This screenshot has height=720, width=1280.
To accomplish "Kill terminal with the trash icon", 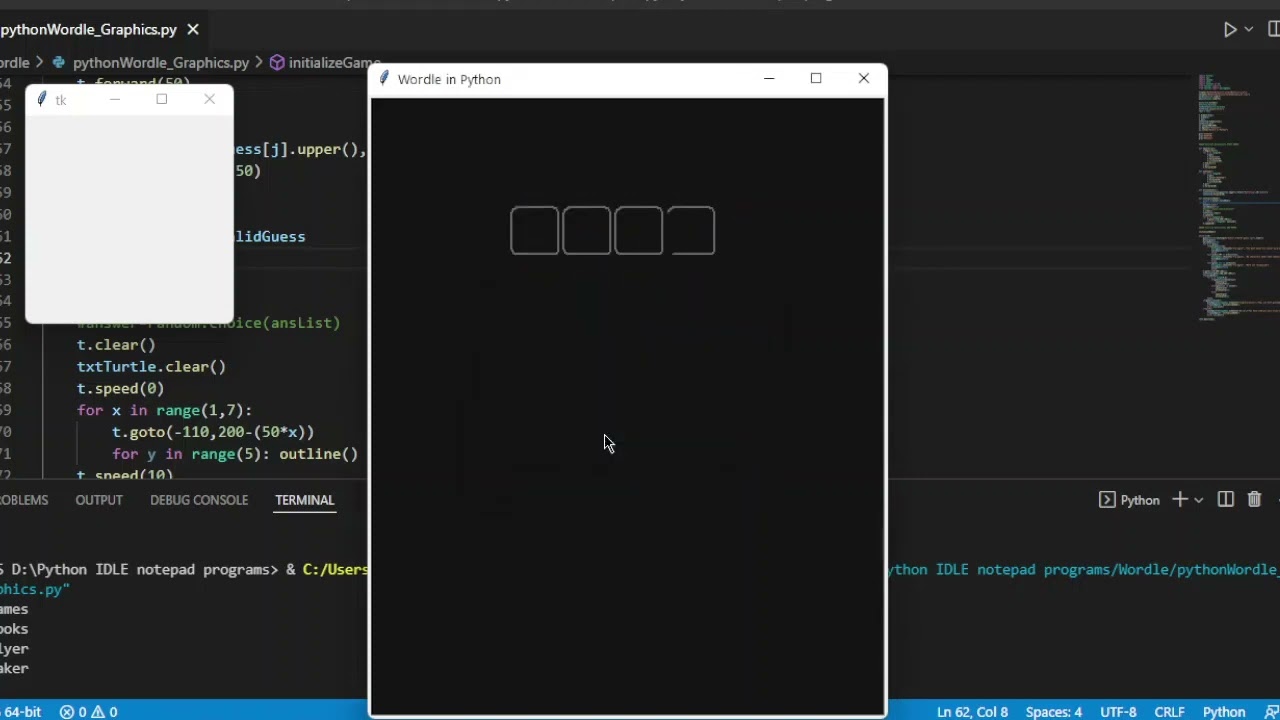I will pos(1254,500).
